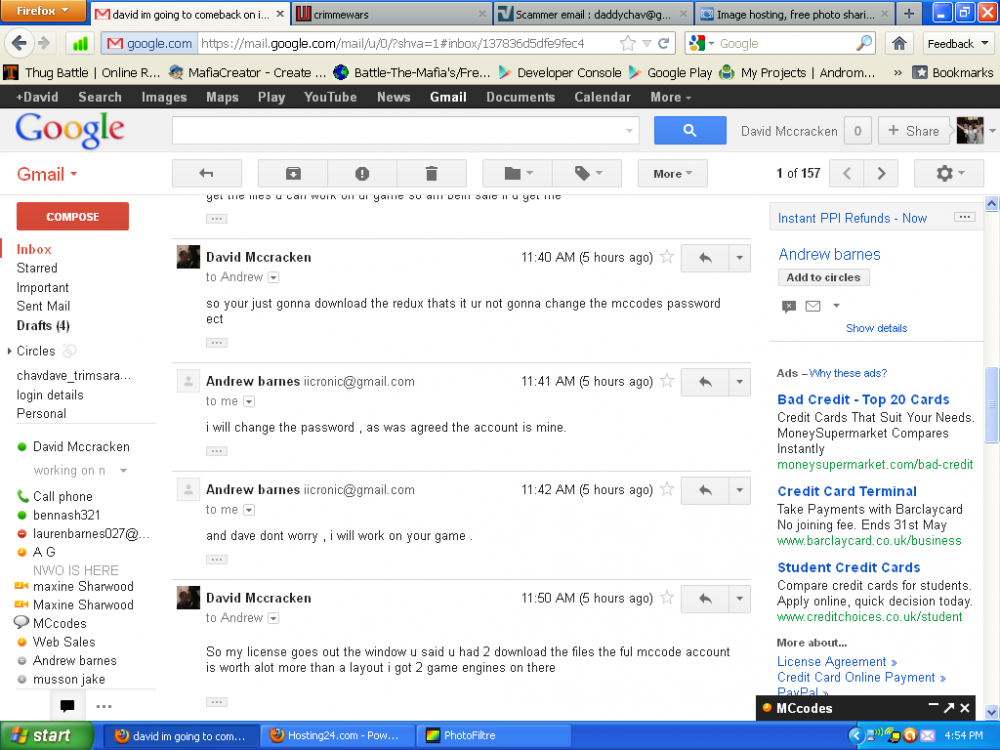Go to the next conversation arrow
The width and height of the screenshot is (1000, 750).
(x=881, y=173)
